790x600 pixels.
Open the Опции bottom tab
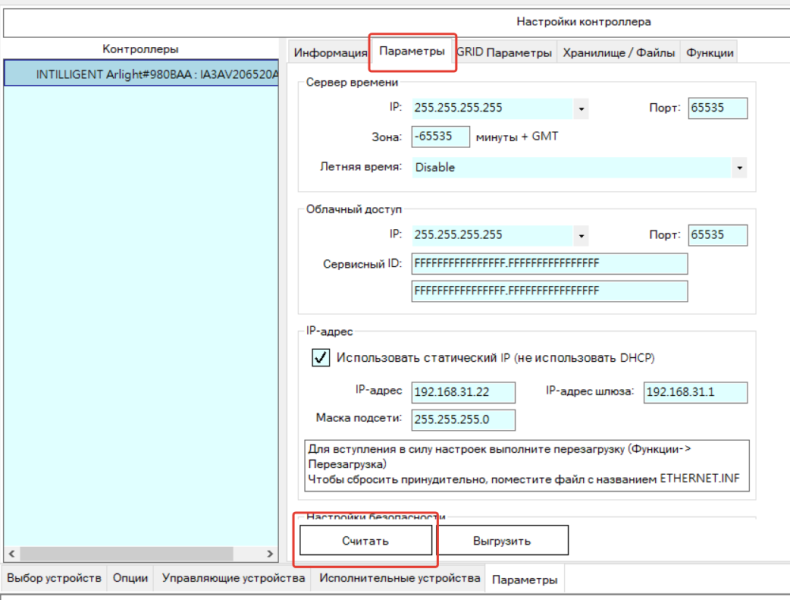[130, 578]
